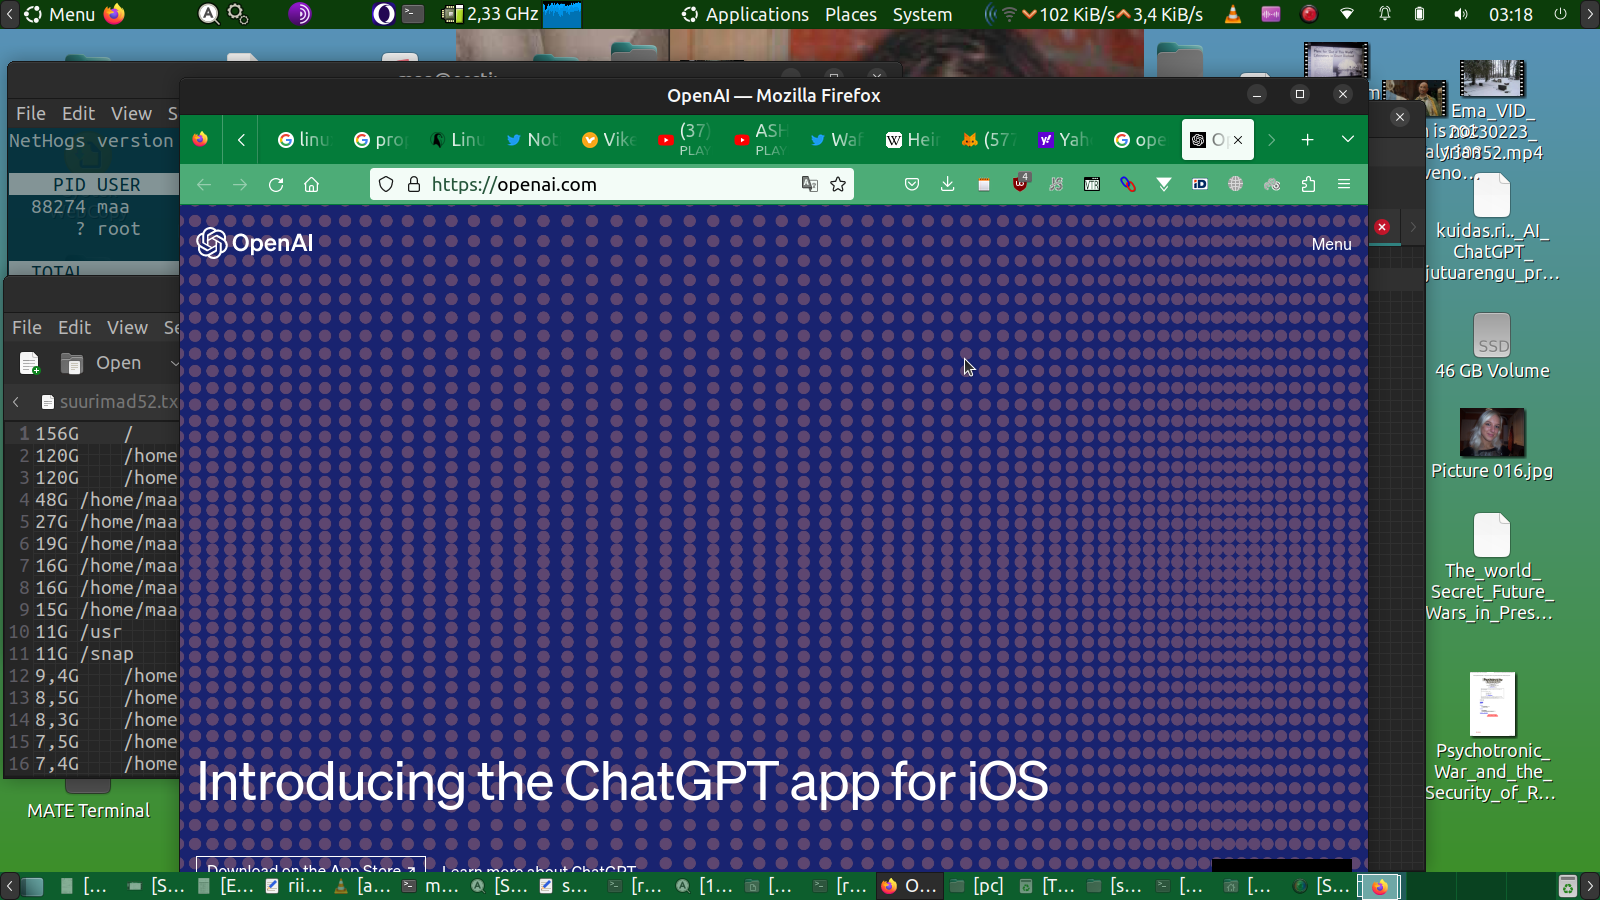
Task: Open the Firefox extensions puzzle menu
Action: (1308, 184)
